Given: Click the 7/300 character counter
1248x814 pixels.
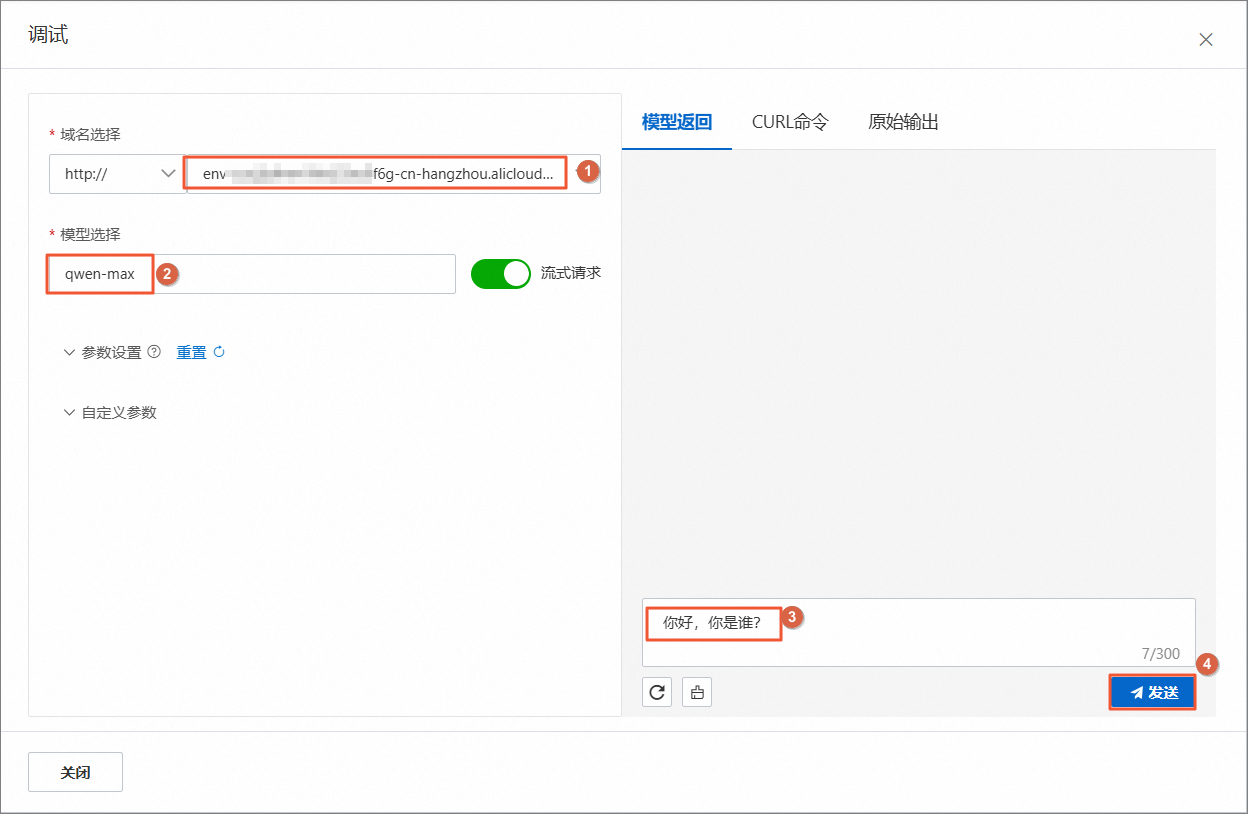Looking at the screenshot, I should point(1160,654).
